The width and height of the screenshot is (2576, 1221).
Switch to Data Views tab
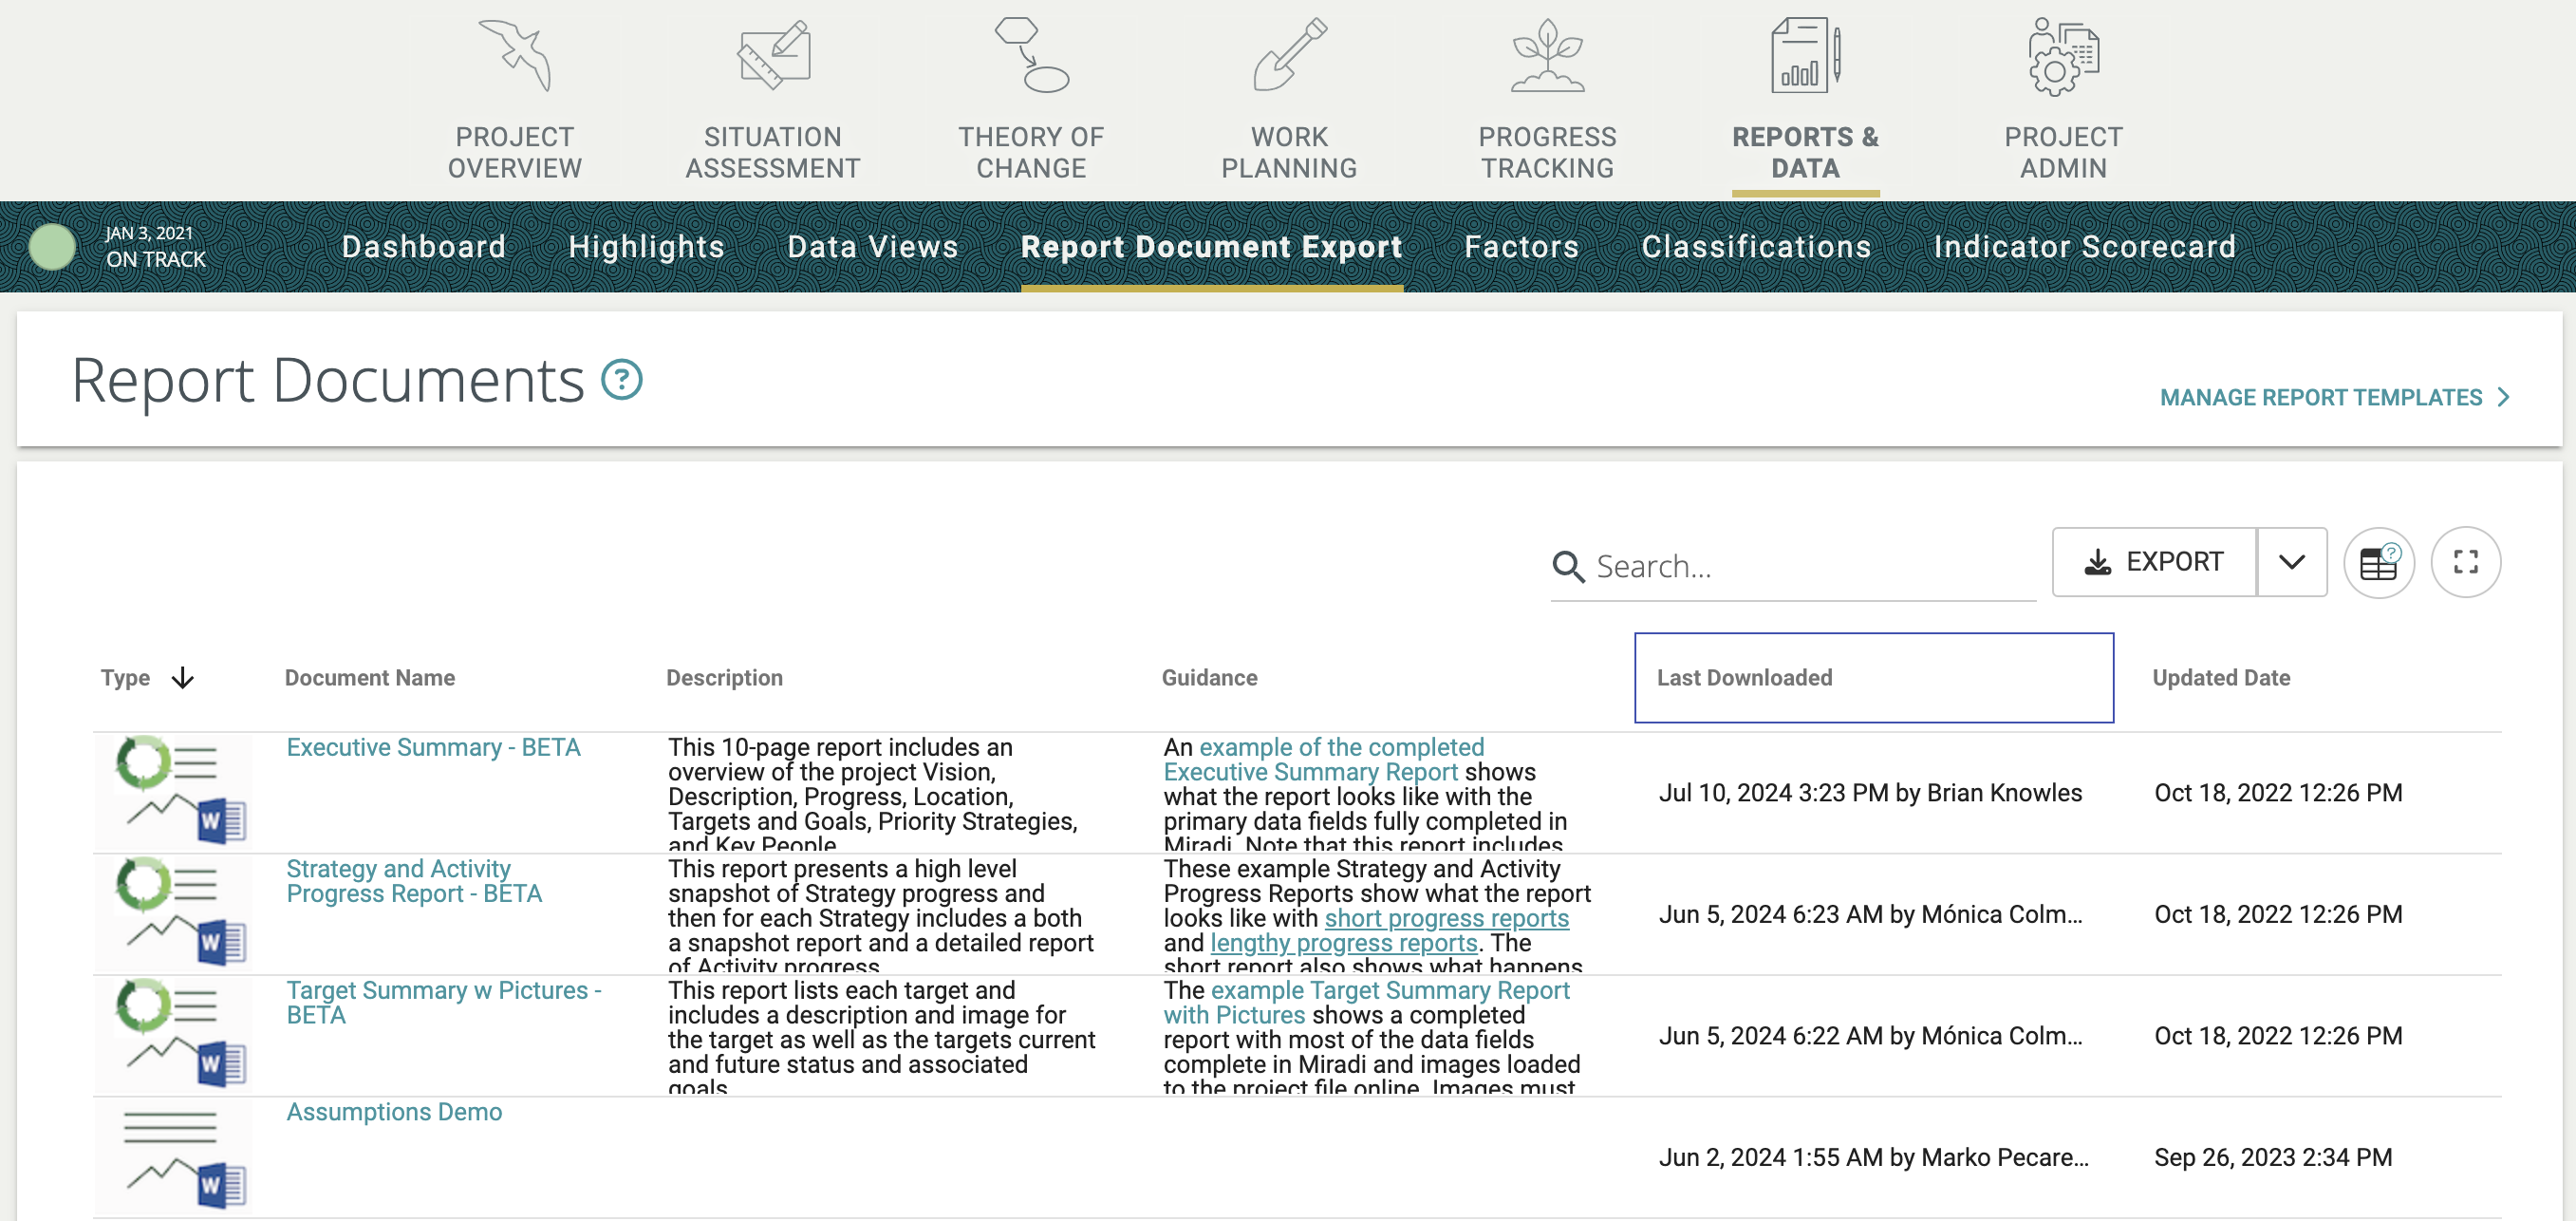872,247
